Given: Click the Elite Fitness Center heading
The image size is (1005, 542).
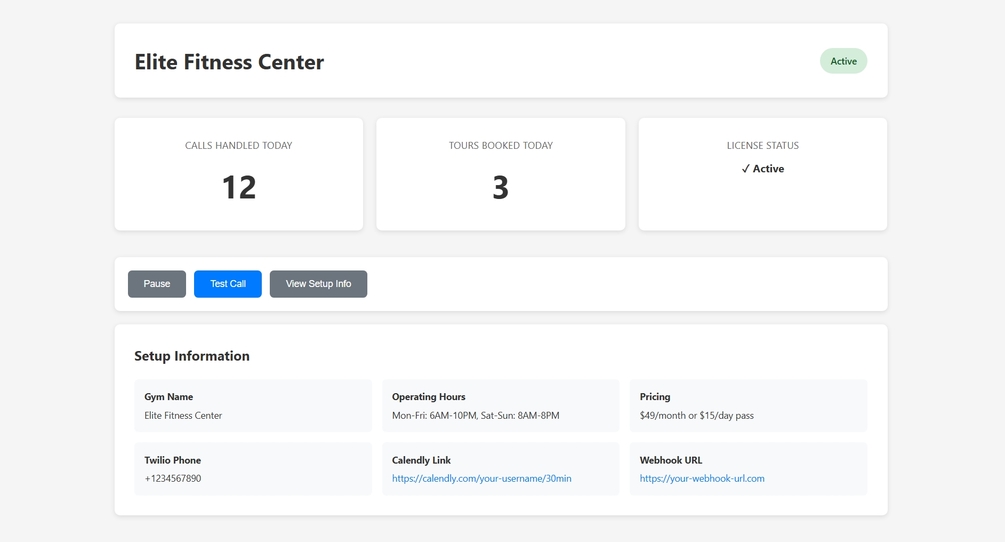Looking at the screenshot, I should [229, 62].
